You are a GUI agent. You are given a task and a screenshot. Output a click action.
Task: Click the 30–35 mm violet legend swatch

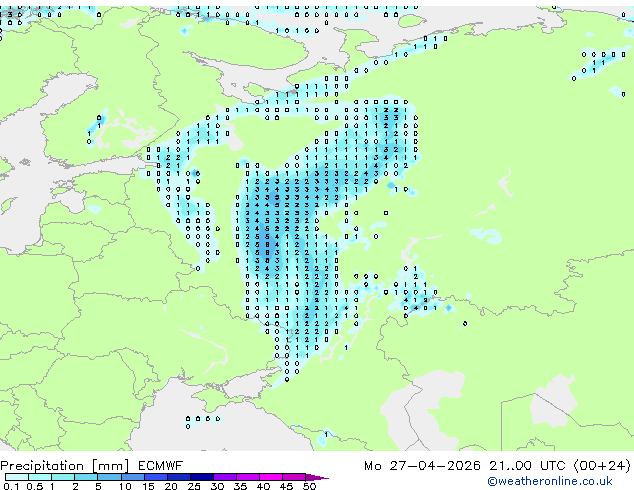[x=225, y=477]
